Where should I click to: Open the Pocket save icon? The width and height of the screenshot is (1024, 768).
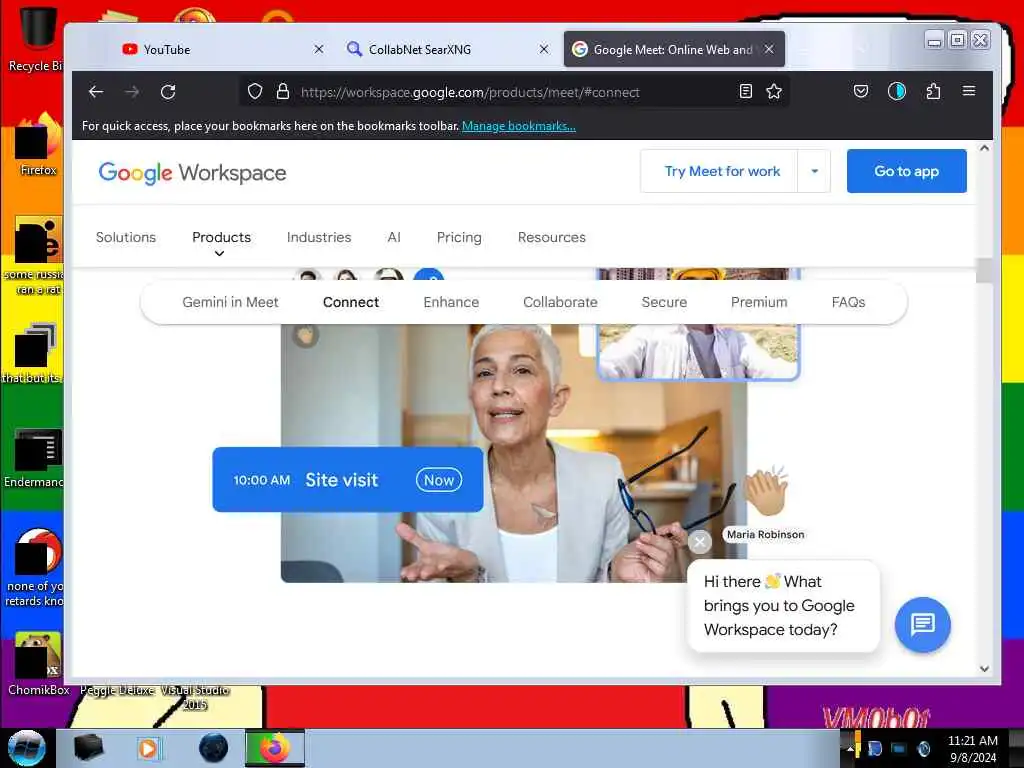pyautogui.click(x=861, y=91)
